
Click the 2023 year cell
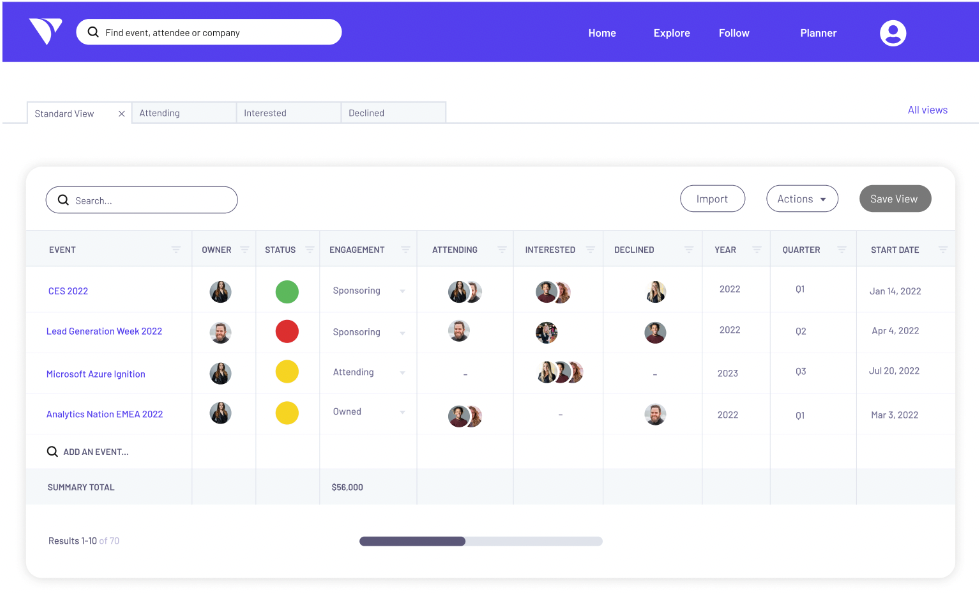(727, 373)
